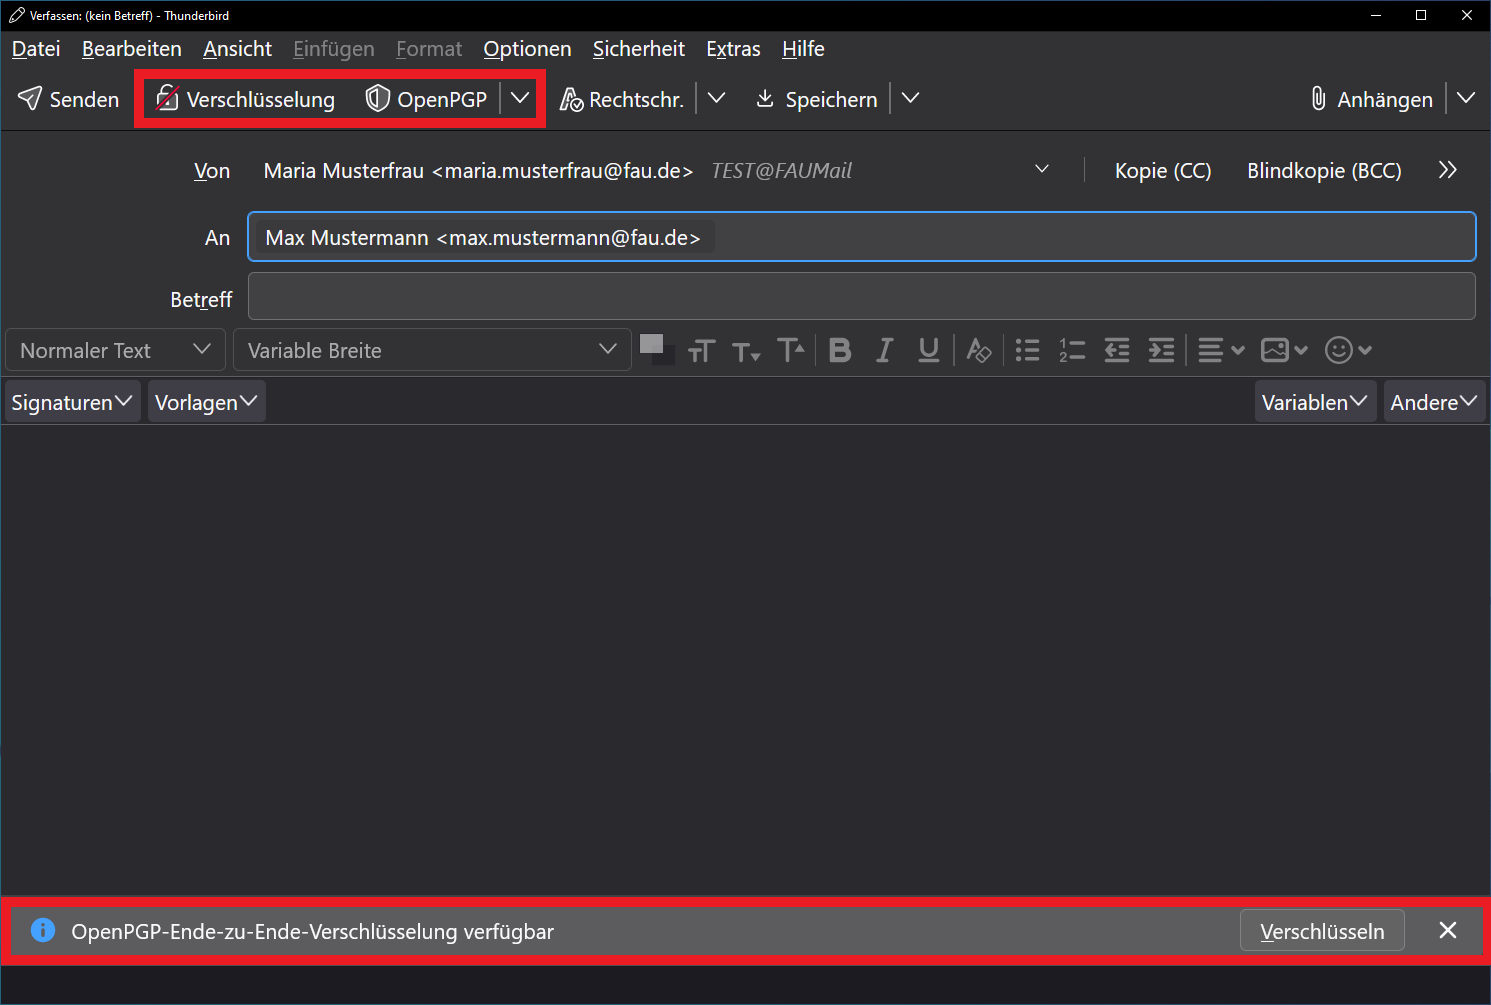The height and width of the screenshot is (1005, 1491).
Task: Decrease text indent with outdent icon
Action: 1116,350
